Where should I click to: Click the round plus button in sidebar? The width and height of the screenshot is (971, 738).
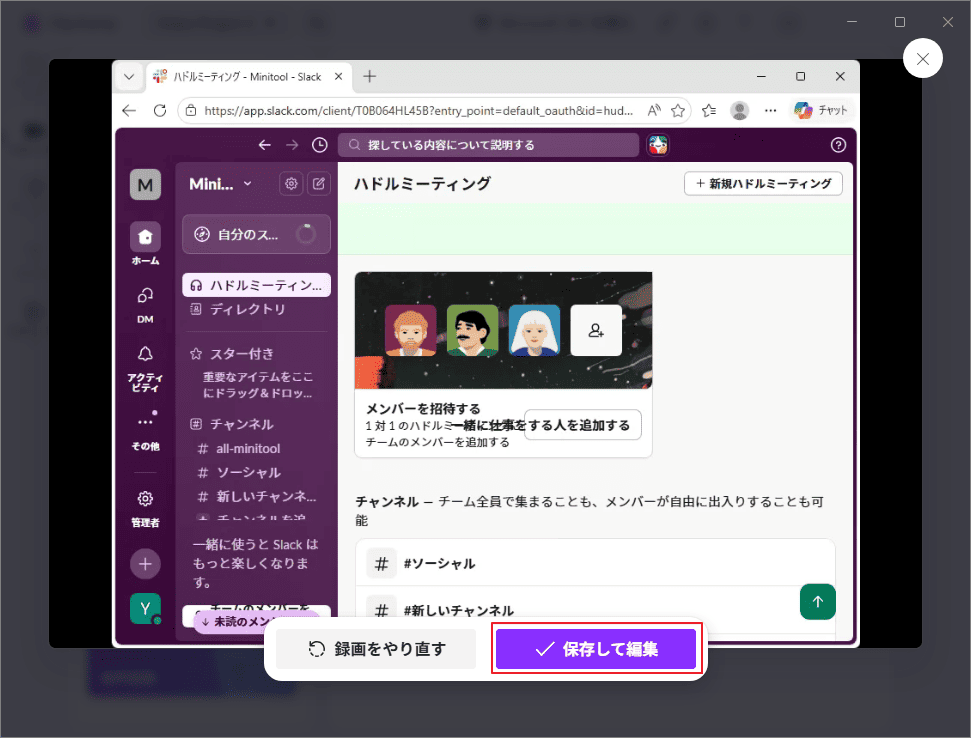tap(145, 564)
